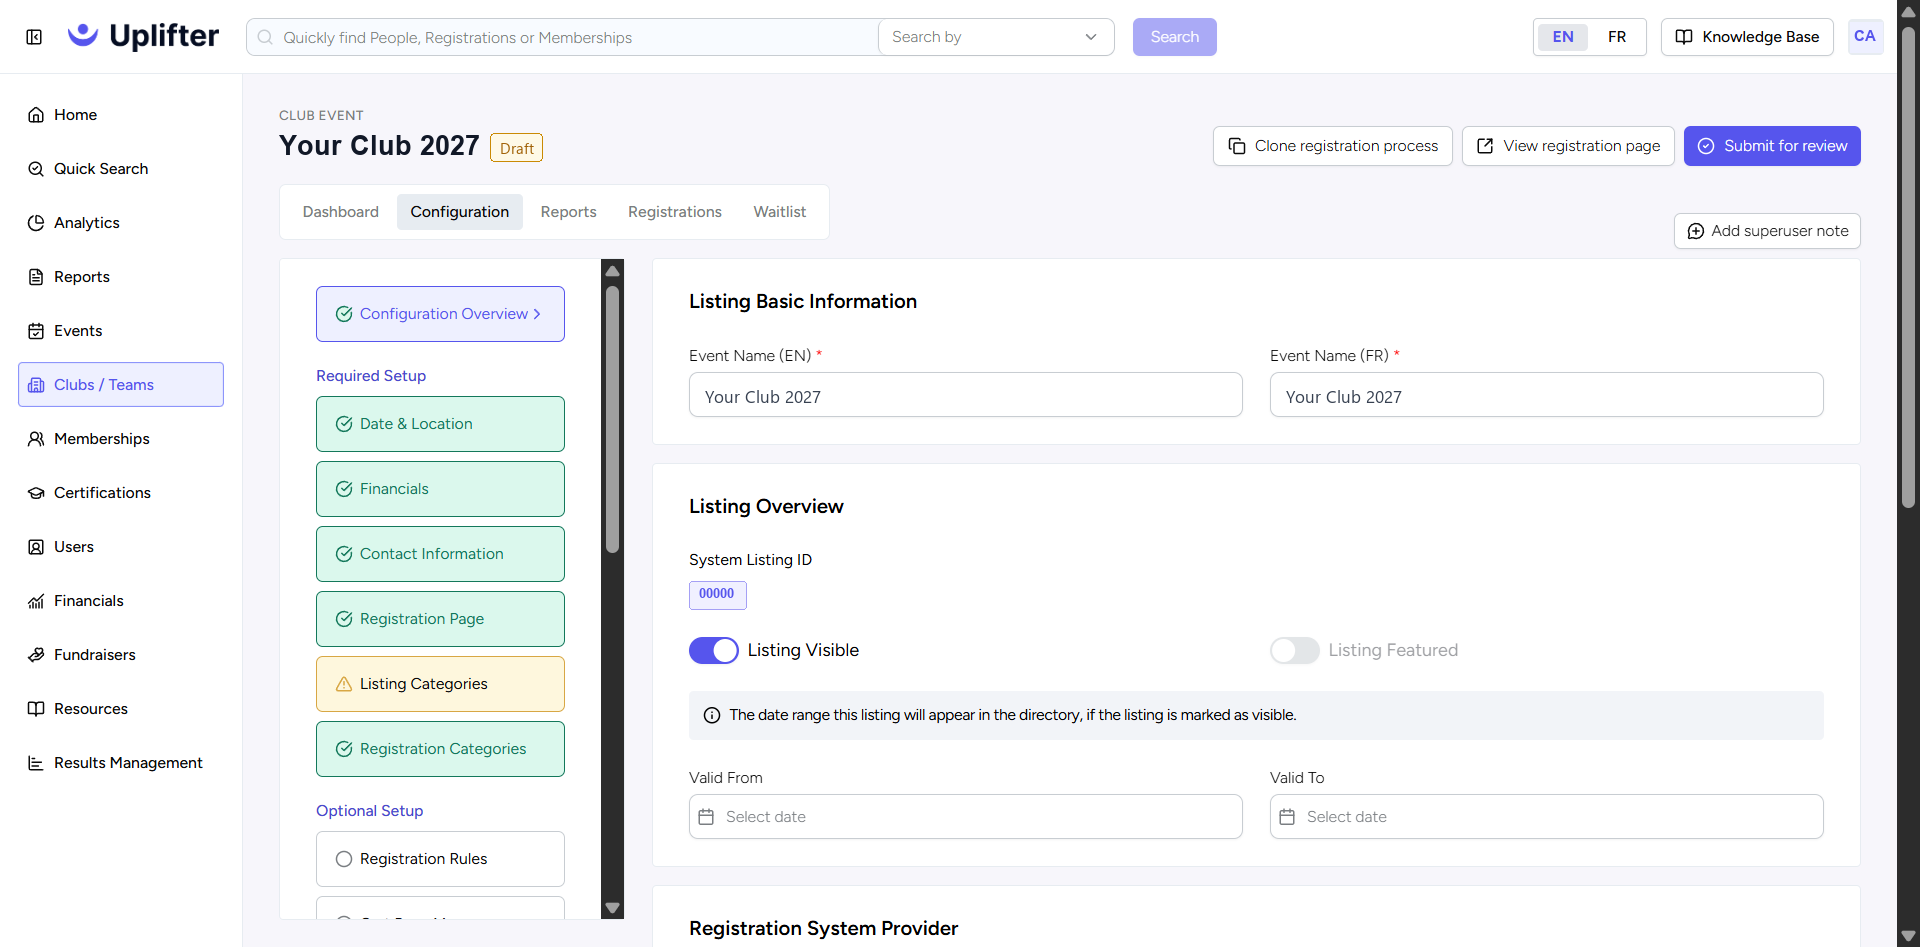Open the Events calendar icon

(x=36, y=331)
